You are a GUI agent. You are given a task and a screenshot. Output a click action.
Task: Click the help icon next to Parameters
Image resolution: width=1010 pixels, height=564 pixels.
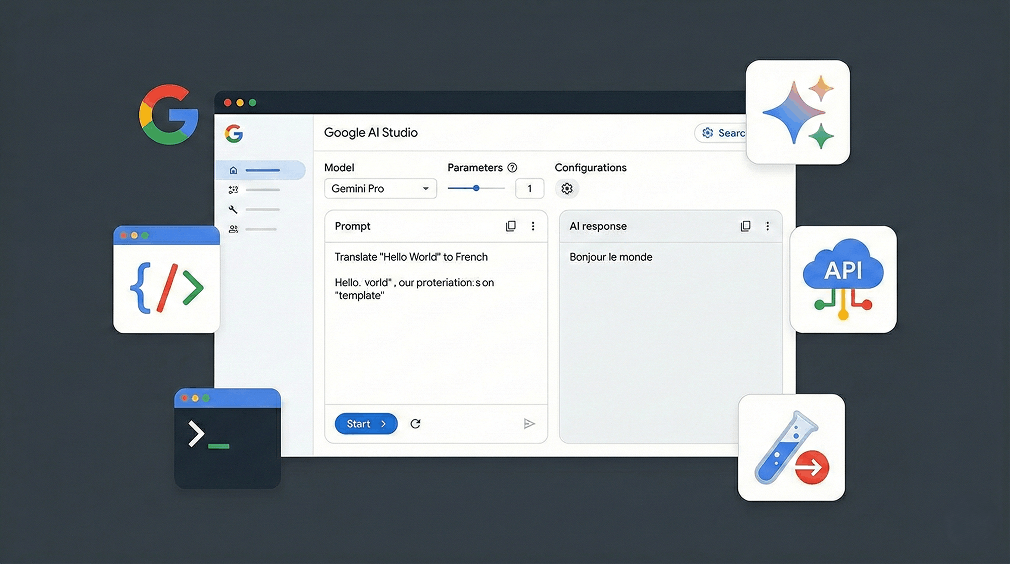tap(512, 167)
